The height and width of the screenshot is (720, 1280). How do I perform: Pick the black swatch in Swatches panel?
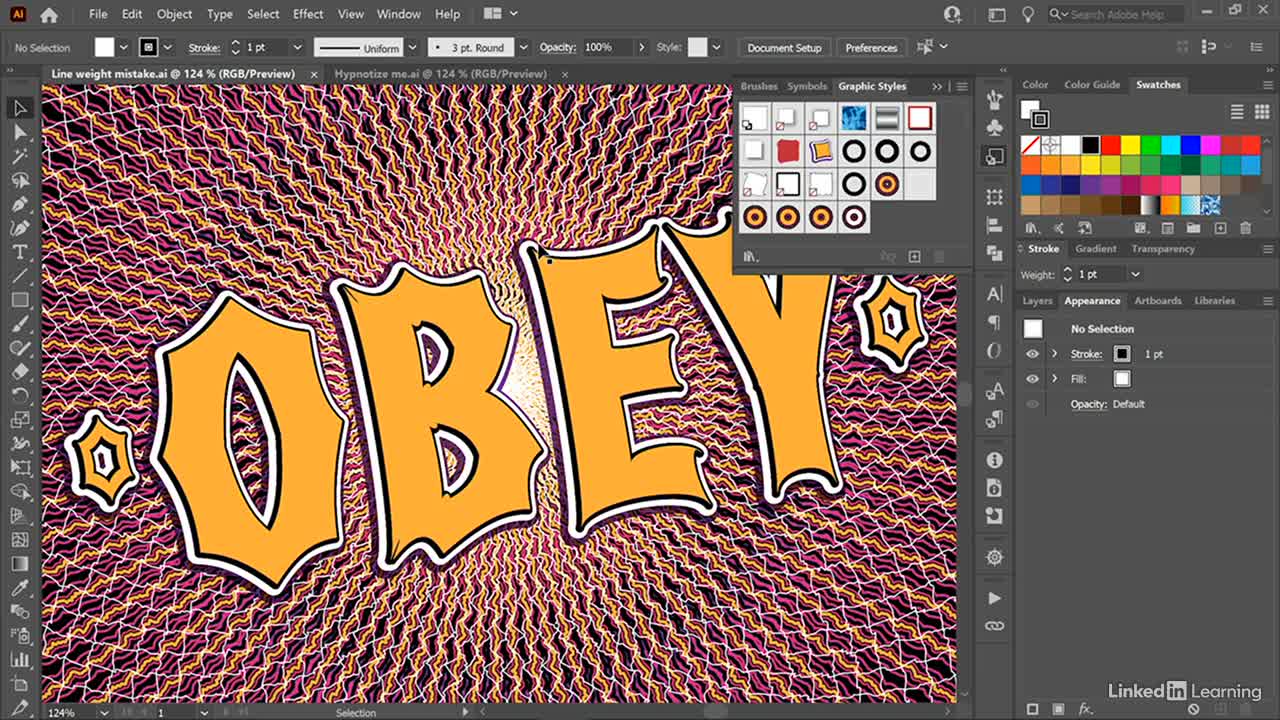click(1090, 145)
